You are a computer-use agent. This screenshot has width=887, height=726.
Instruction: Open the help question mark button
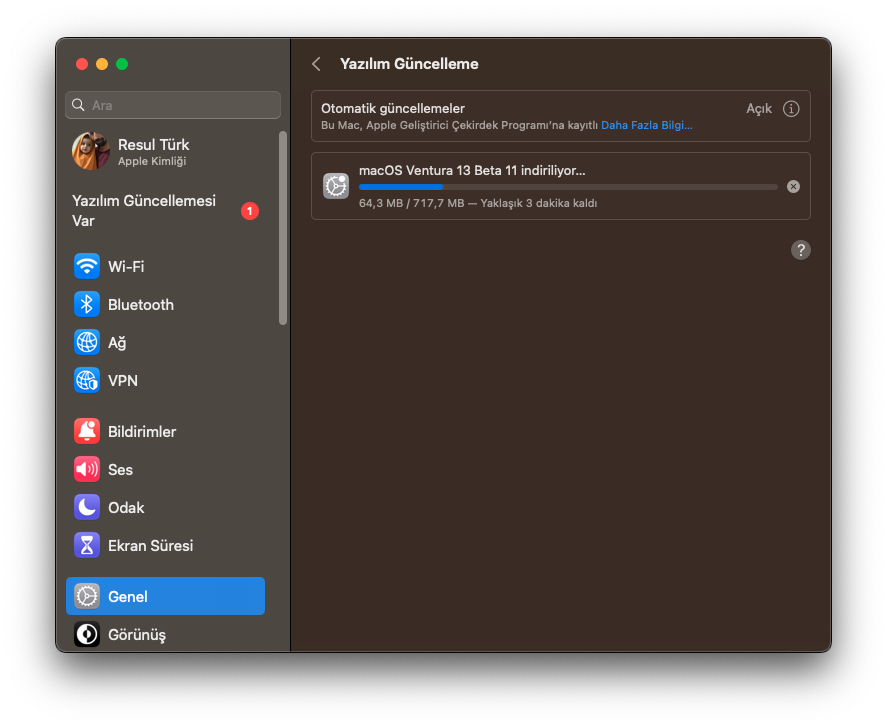(800, 250)
